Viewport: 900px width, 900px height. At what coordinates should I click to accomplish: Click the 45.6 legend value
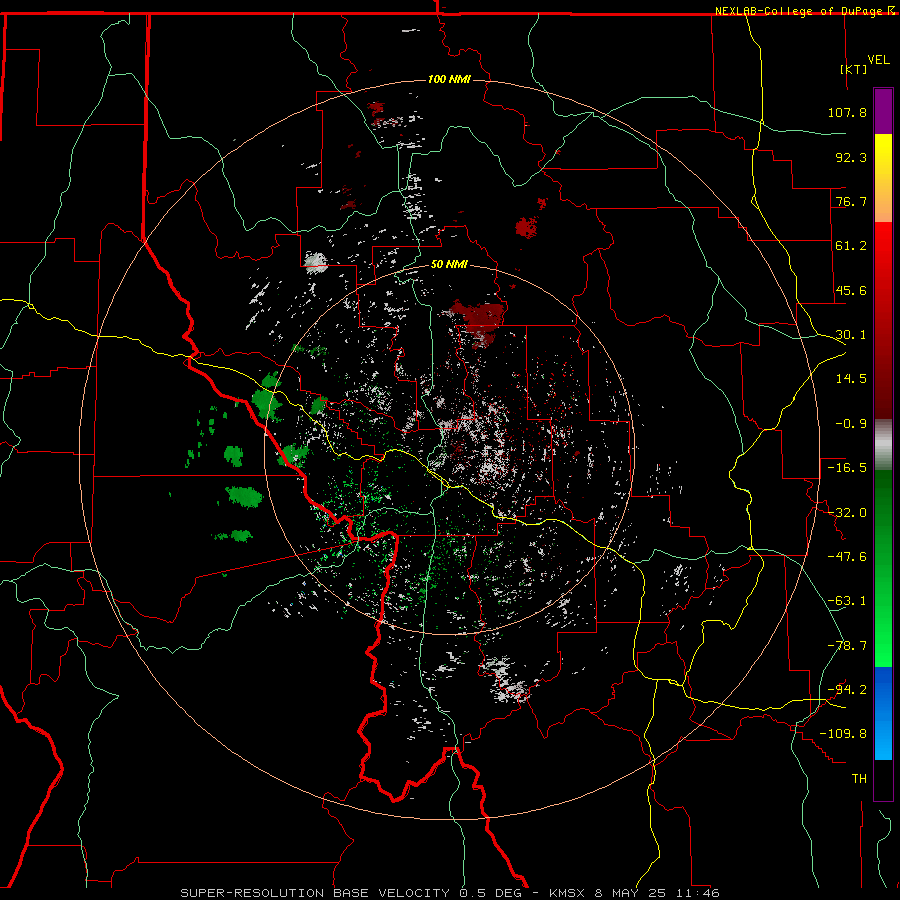pos(851,290)
